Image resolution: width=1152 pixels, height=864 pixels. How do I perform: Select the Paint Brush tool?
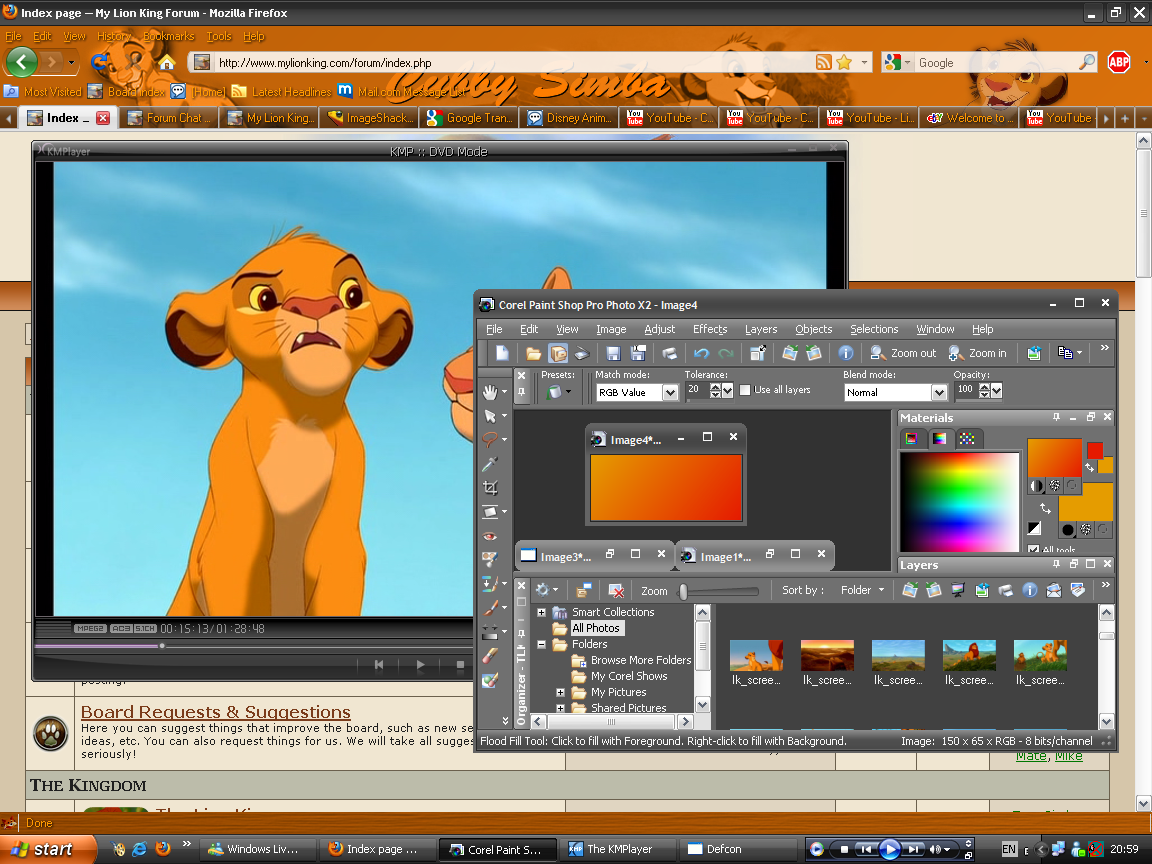pos(490,608)
